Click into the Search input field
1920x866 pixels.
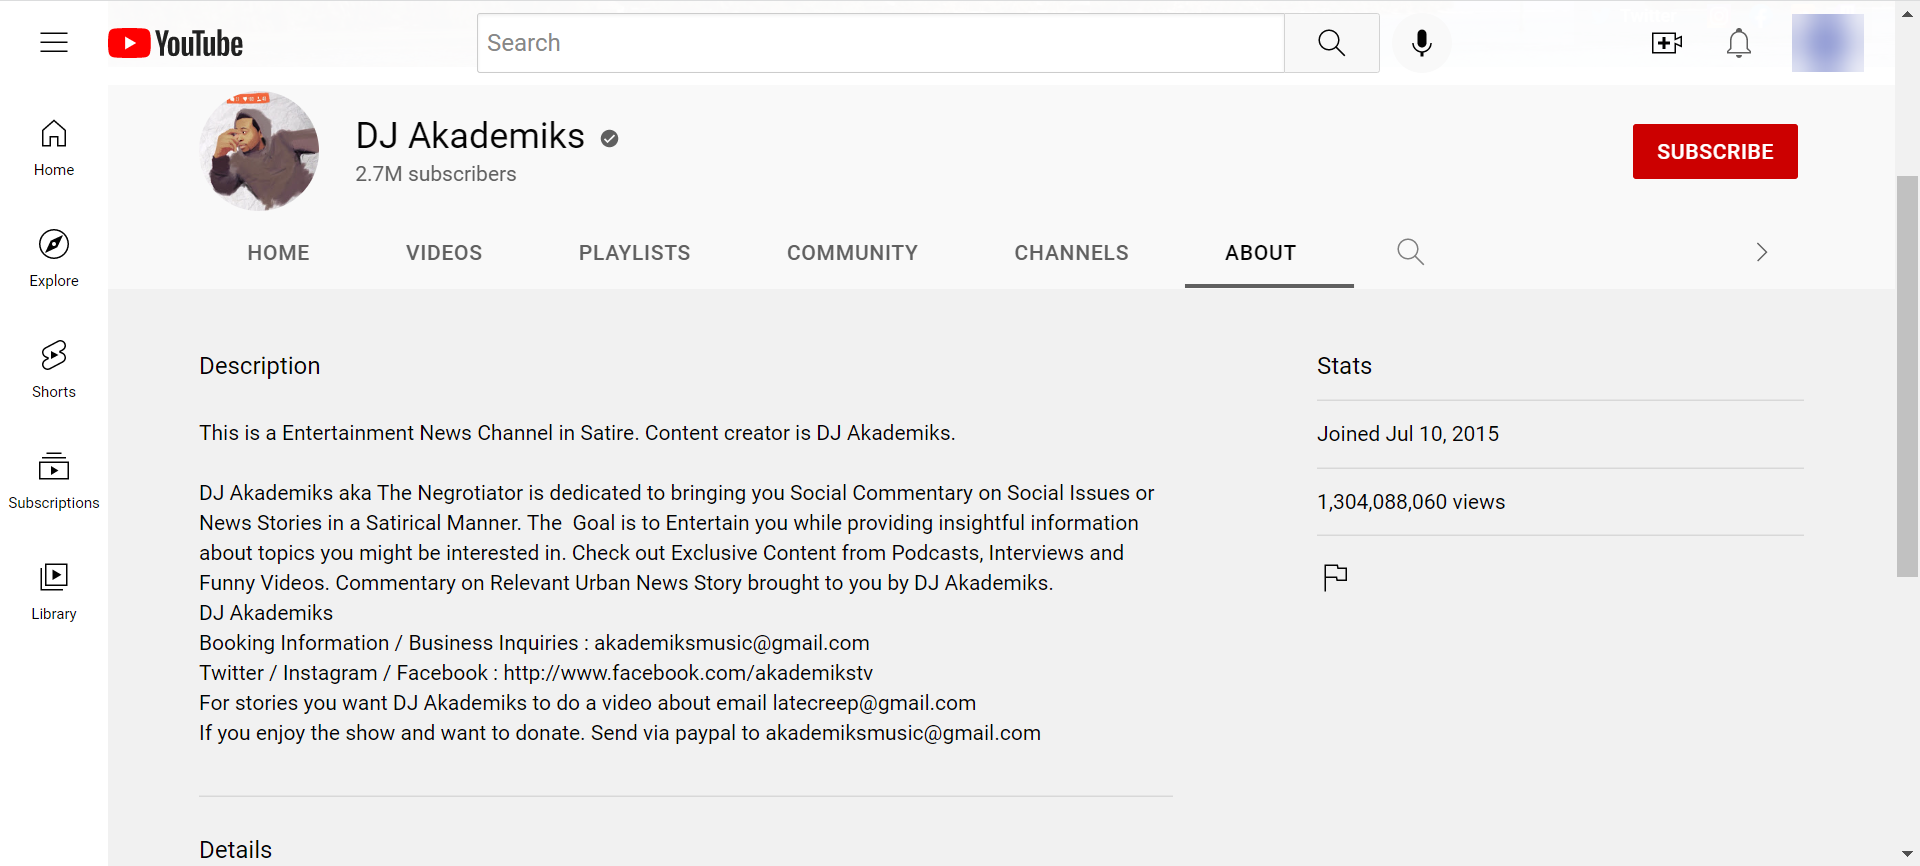(881, 43)
